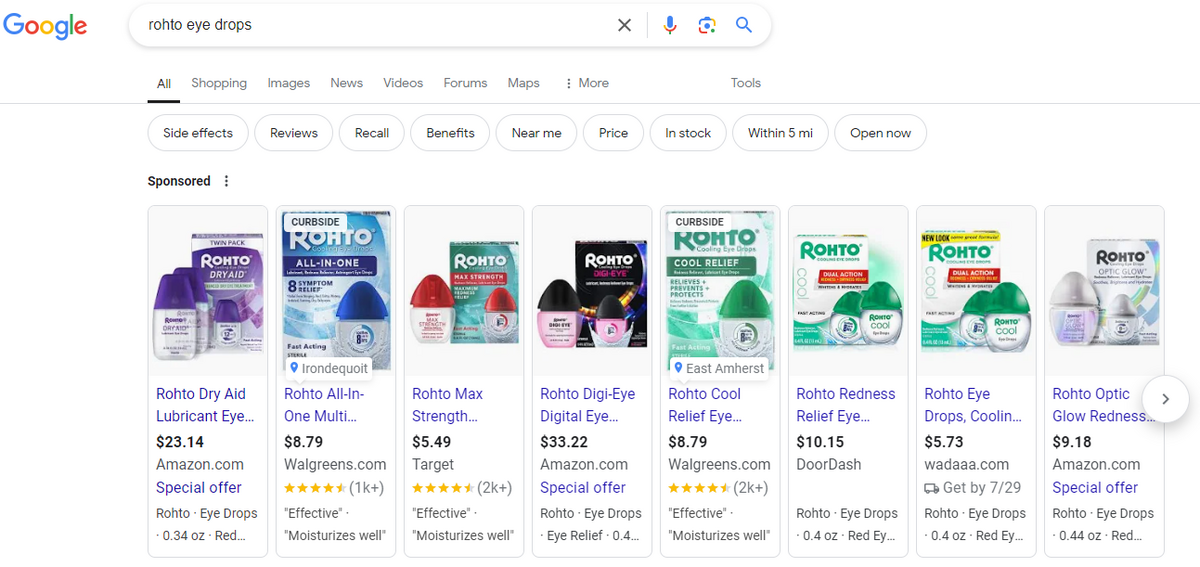Click Rohto Eye Drops, Cooling link
This screenshot has width=1200, height=567.
973,405
